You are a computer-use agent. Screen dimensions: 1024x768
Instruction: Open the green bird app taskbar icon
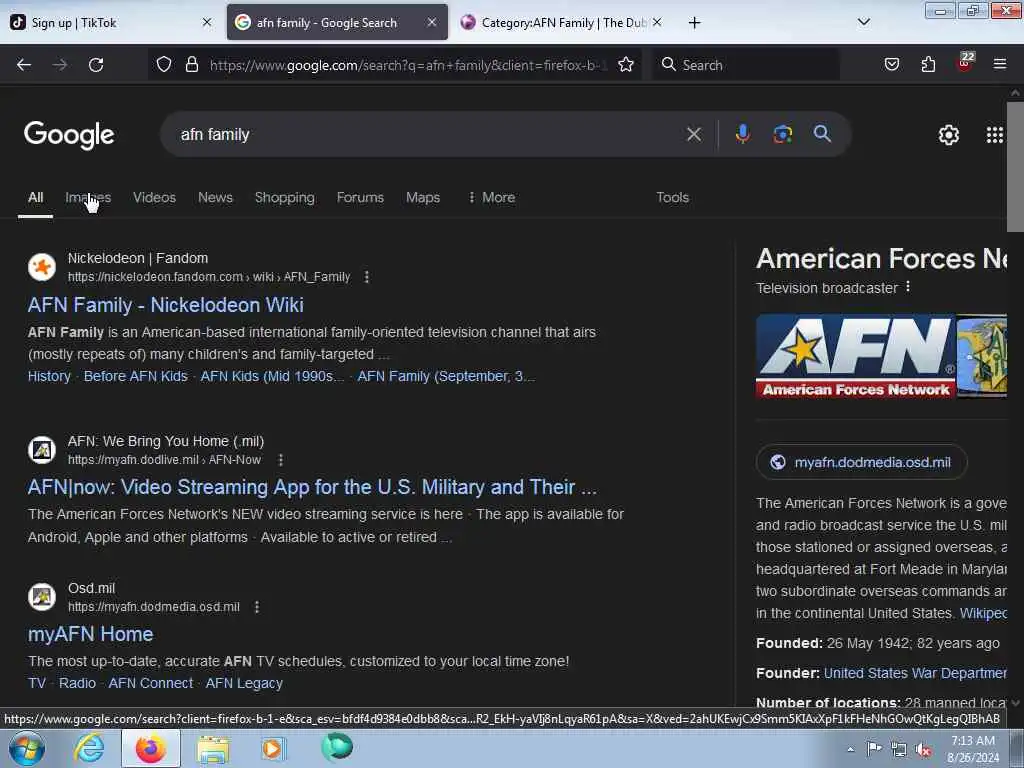tap(337, 747)
